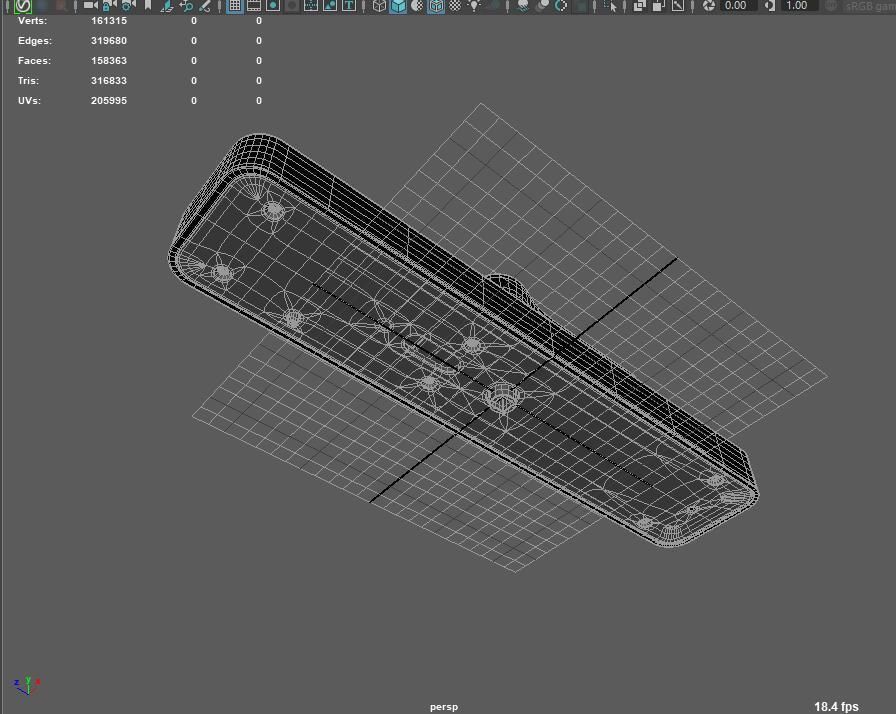Click the Edges count 319680

coord(109,41)
